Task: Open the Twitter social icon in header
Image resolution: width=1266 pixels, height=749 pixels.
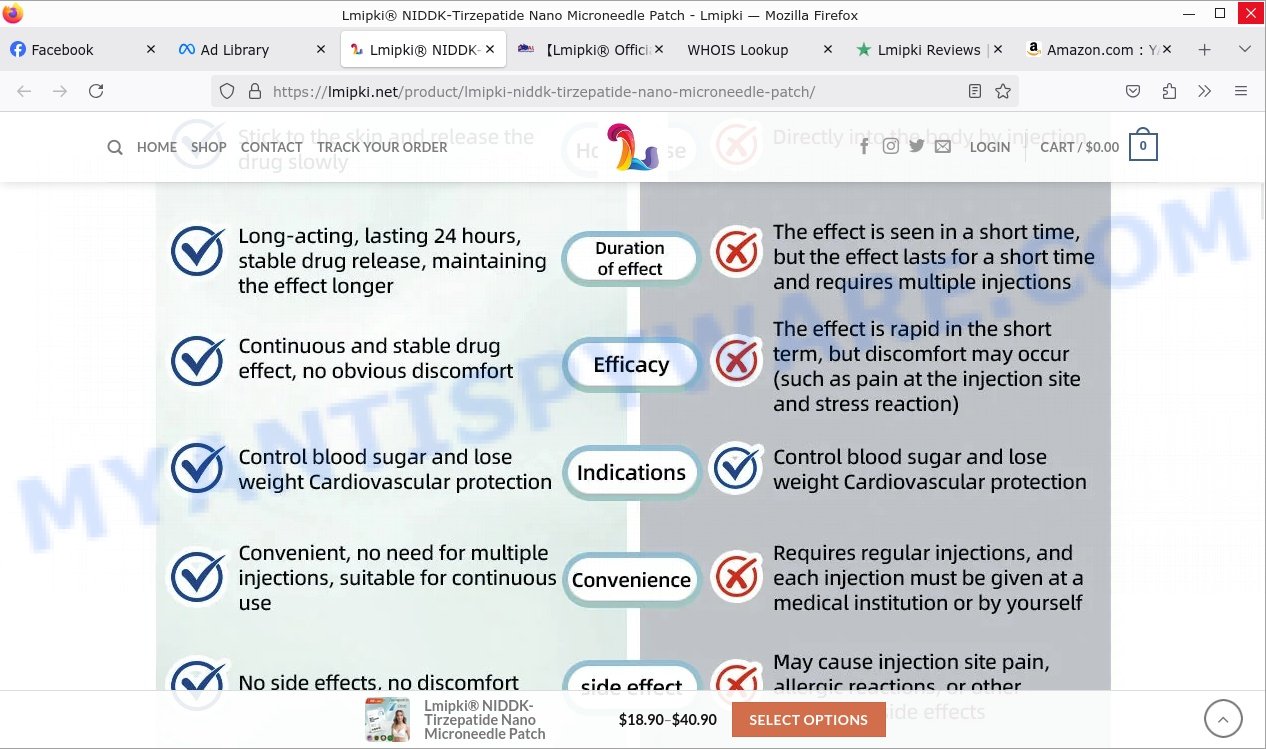Action: tap(917, 147)
